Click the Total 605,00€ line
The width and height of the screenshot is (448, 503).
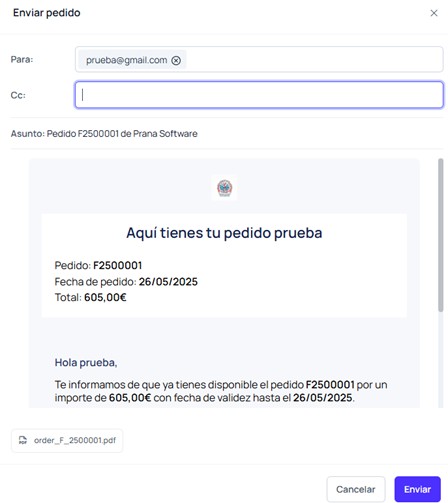pyautogui.click(x=90, y=297)
